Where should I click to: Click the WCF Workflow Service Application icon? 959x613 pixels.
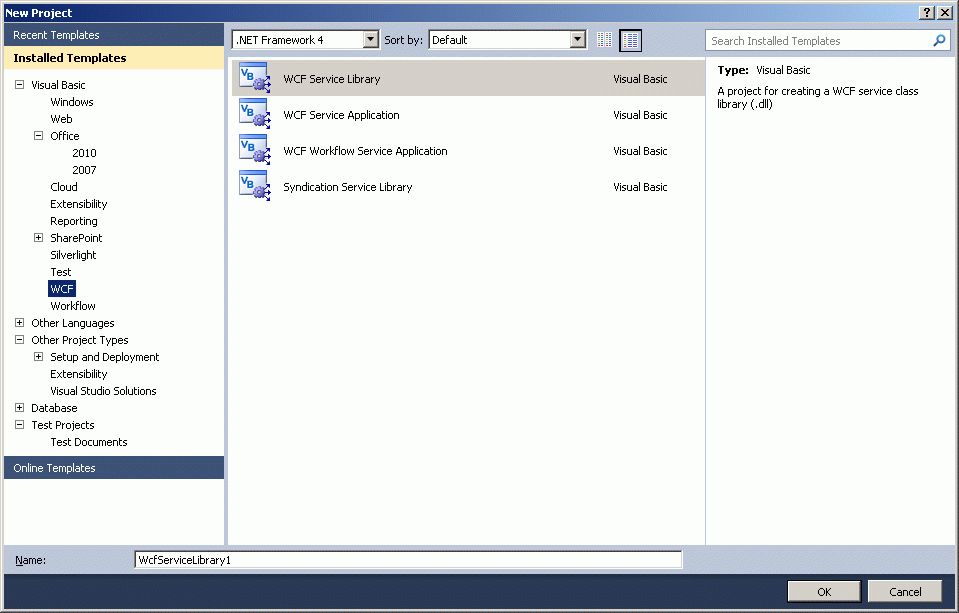(254, 150)
